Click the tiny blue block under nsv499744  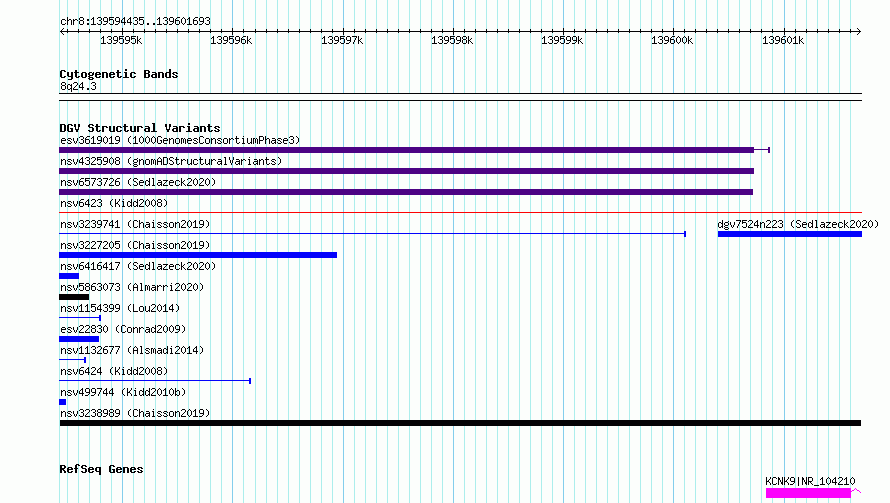pyautogui.click(x=62, y=402)
